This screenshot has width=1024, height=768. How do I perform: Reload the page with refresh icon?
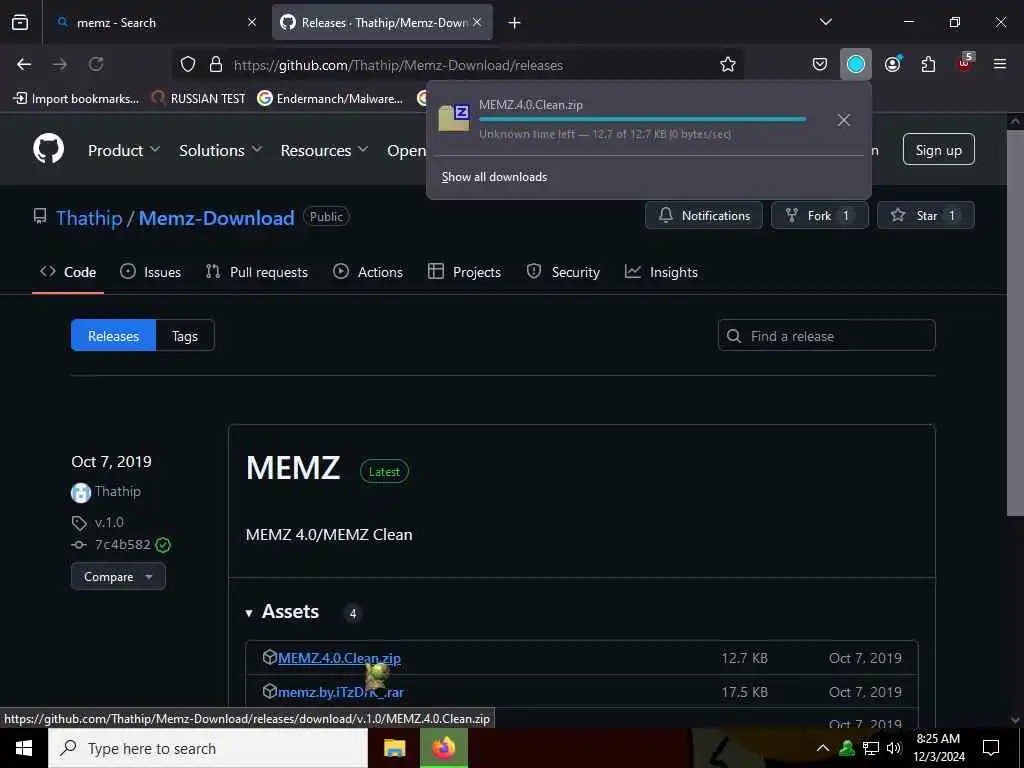96,64
